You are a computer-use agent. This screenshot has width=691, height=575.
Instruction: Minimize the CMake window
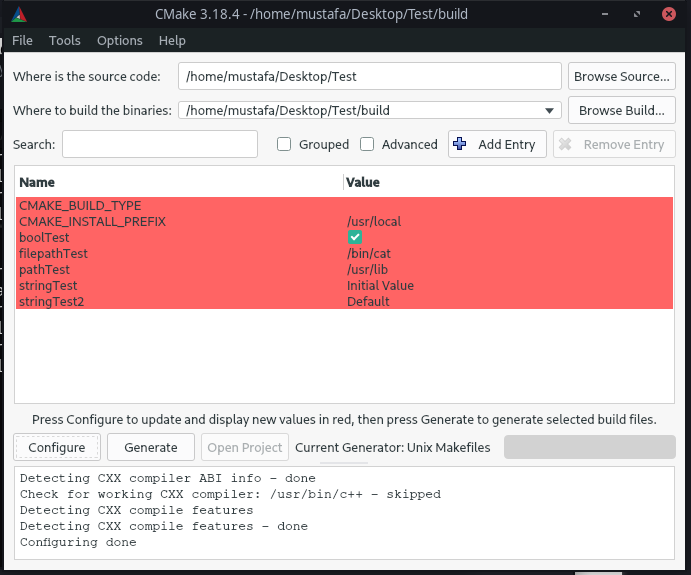605,14
